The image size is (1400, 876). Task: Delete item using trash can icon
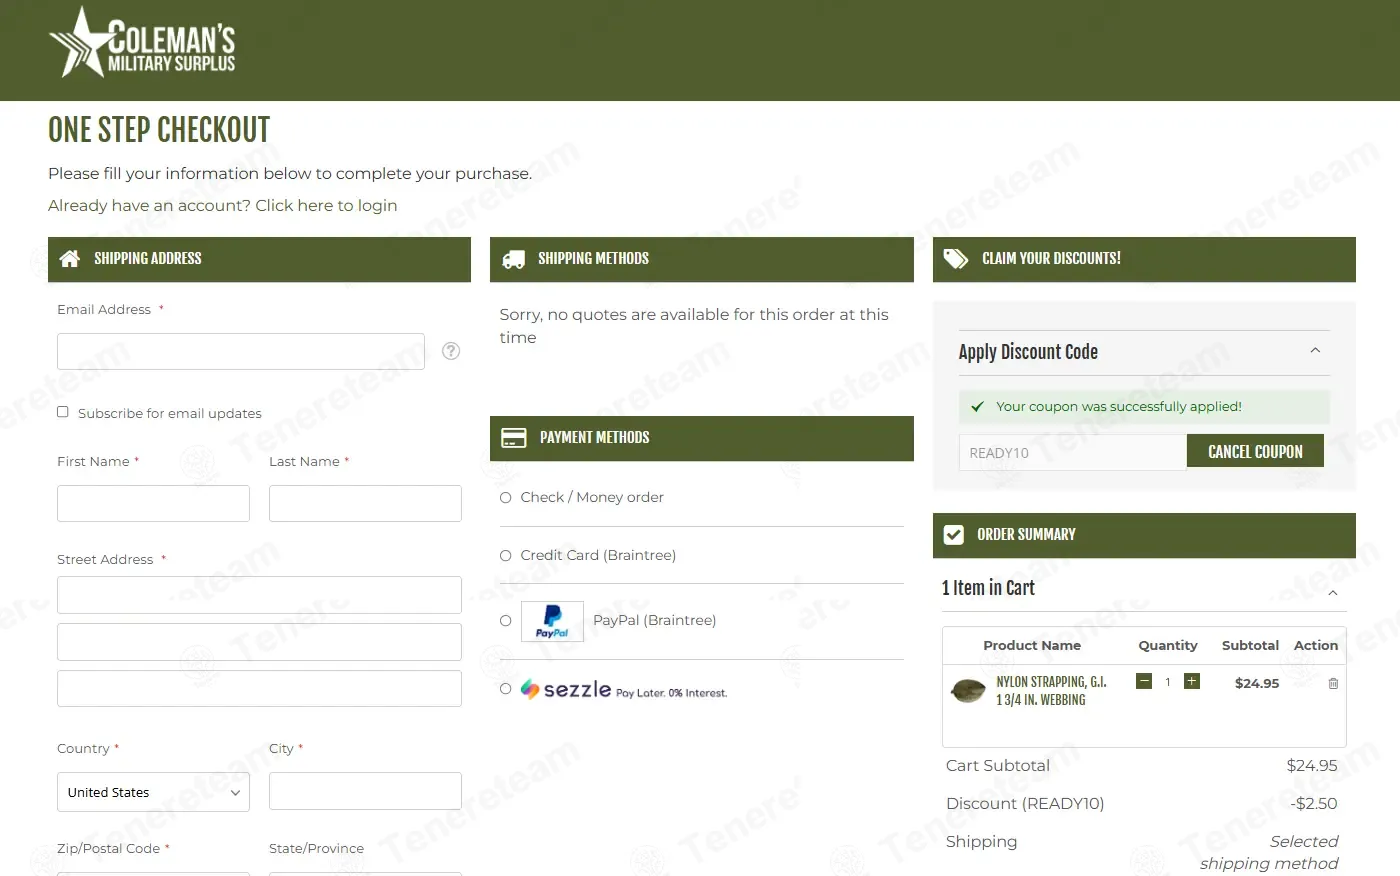(1332, 684)
